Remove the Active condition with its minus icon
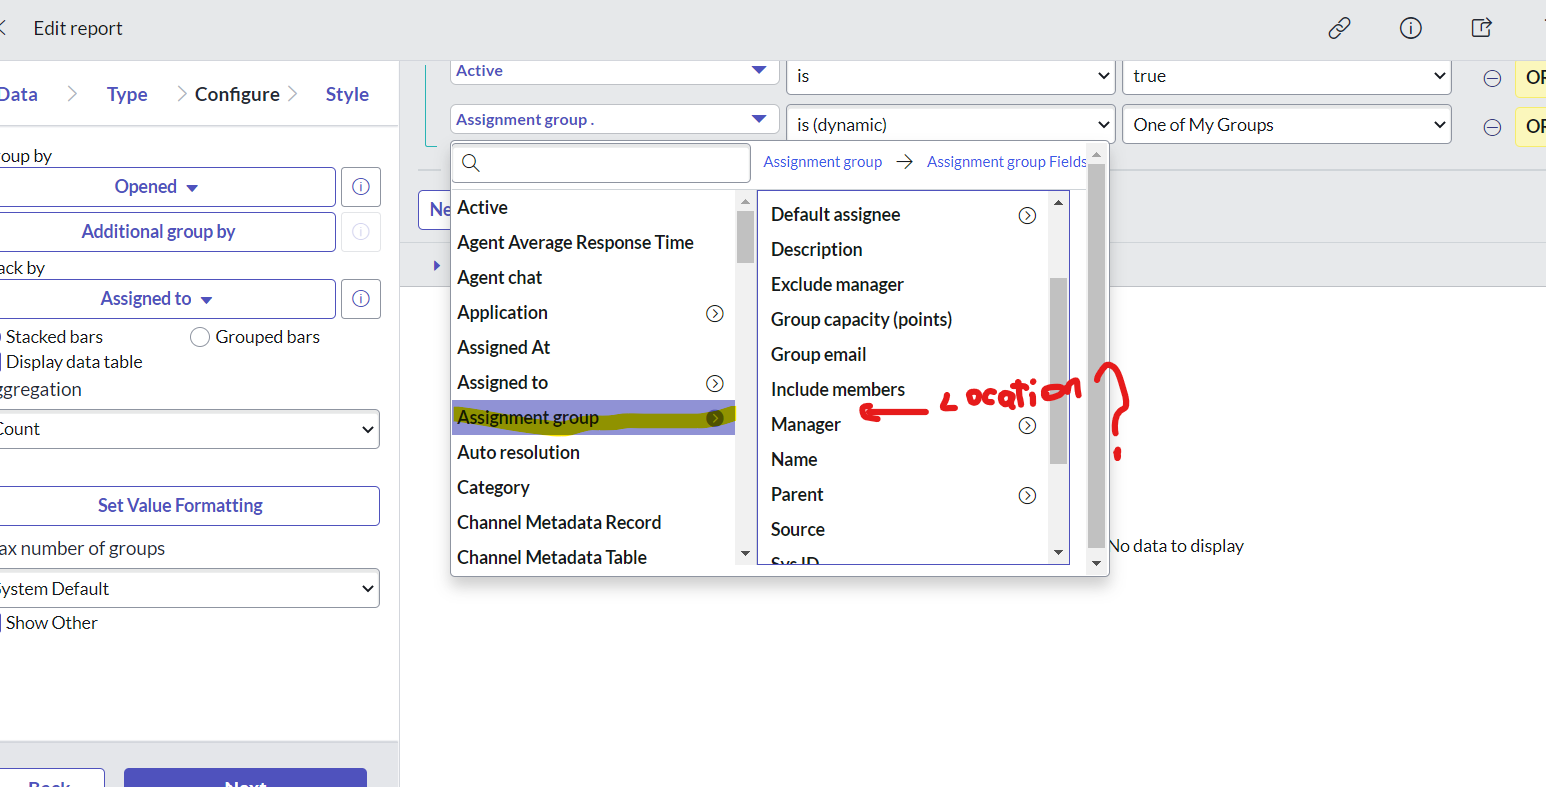Image resolution: width=1546 pixels, height=787 pixels. click(x=1492, y=78)
